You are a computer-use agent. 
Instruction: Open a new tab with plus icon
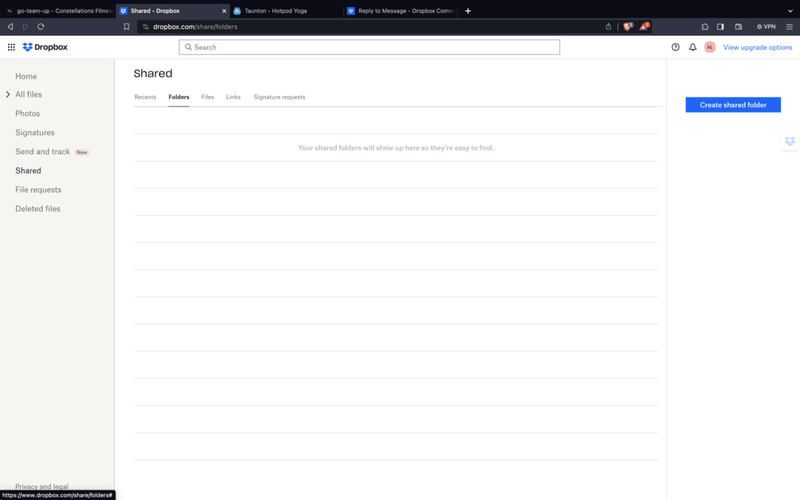click(x=468, y=11)
